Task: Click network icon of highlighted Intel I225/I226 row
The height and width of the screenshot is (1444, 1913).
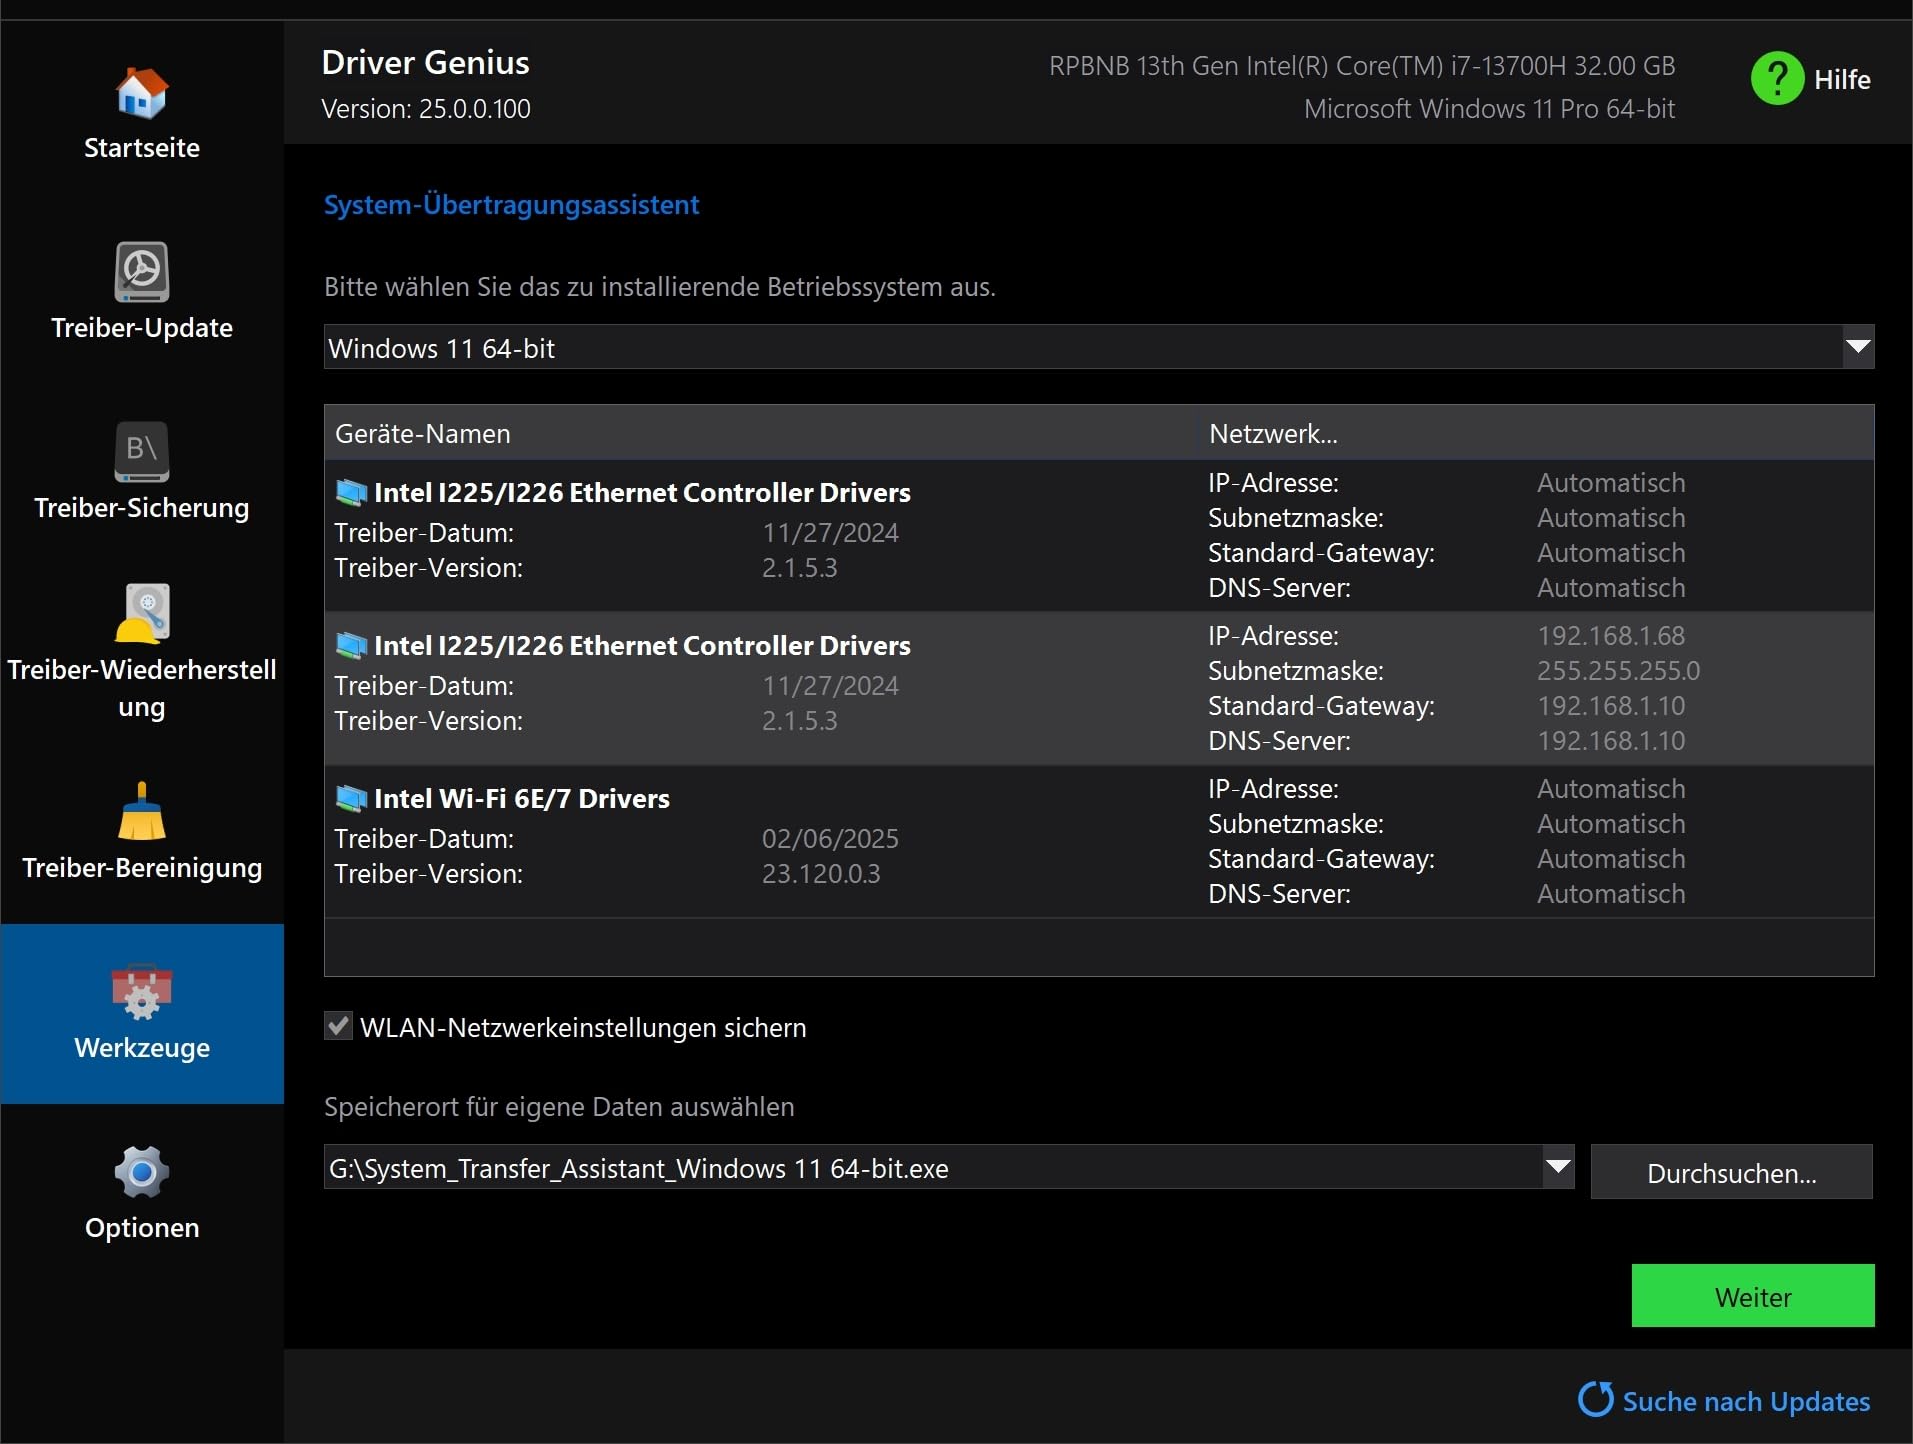Action: click(x=351, y=645)
